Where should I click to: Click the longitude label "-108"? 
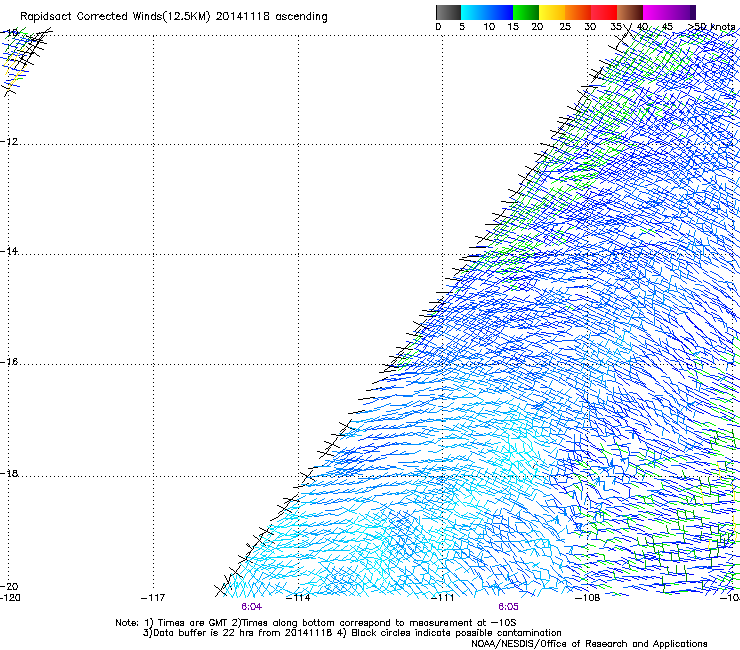point(588,598)
